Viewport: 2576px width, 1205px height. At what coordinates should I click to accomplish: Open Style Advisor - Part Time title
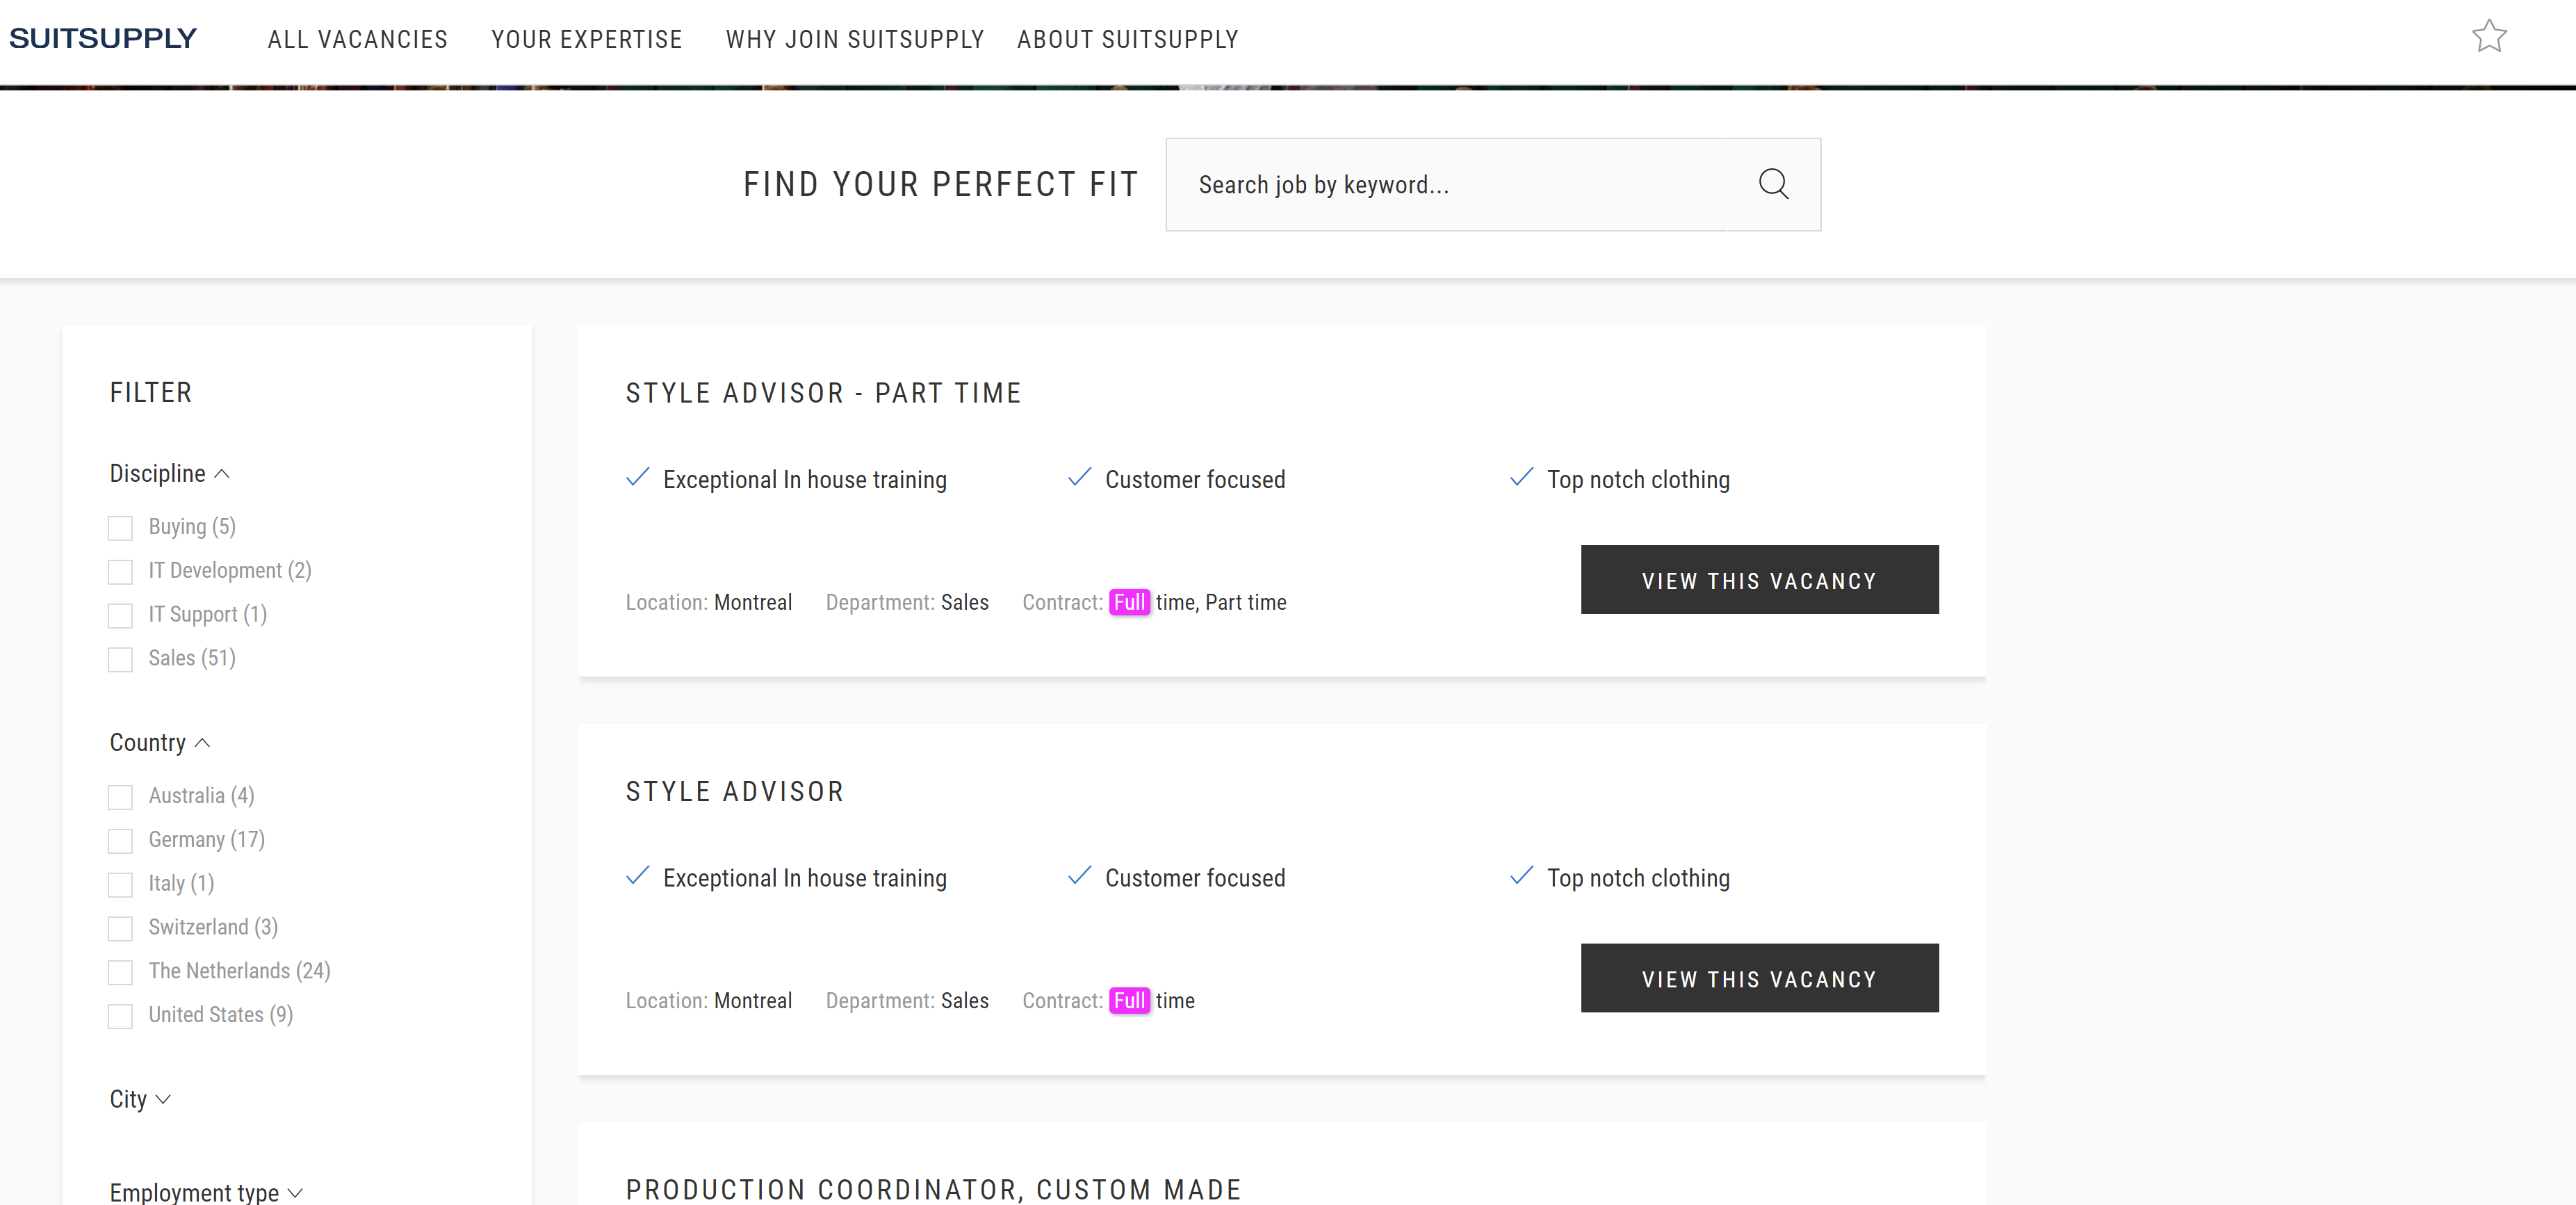click(x=824, y=393)
